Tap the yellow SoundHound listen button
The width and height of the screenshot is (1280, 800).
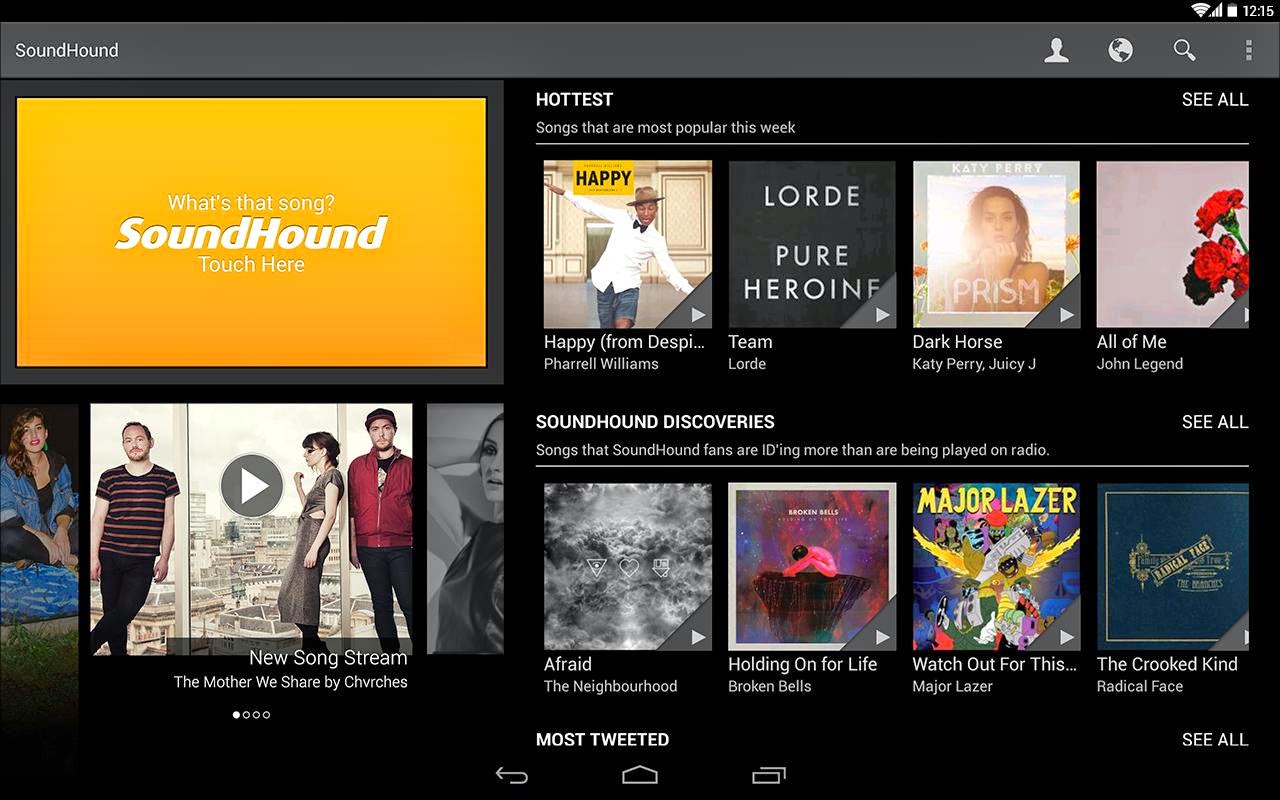click(251, 232)
